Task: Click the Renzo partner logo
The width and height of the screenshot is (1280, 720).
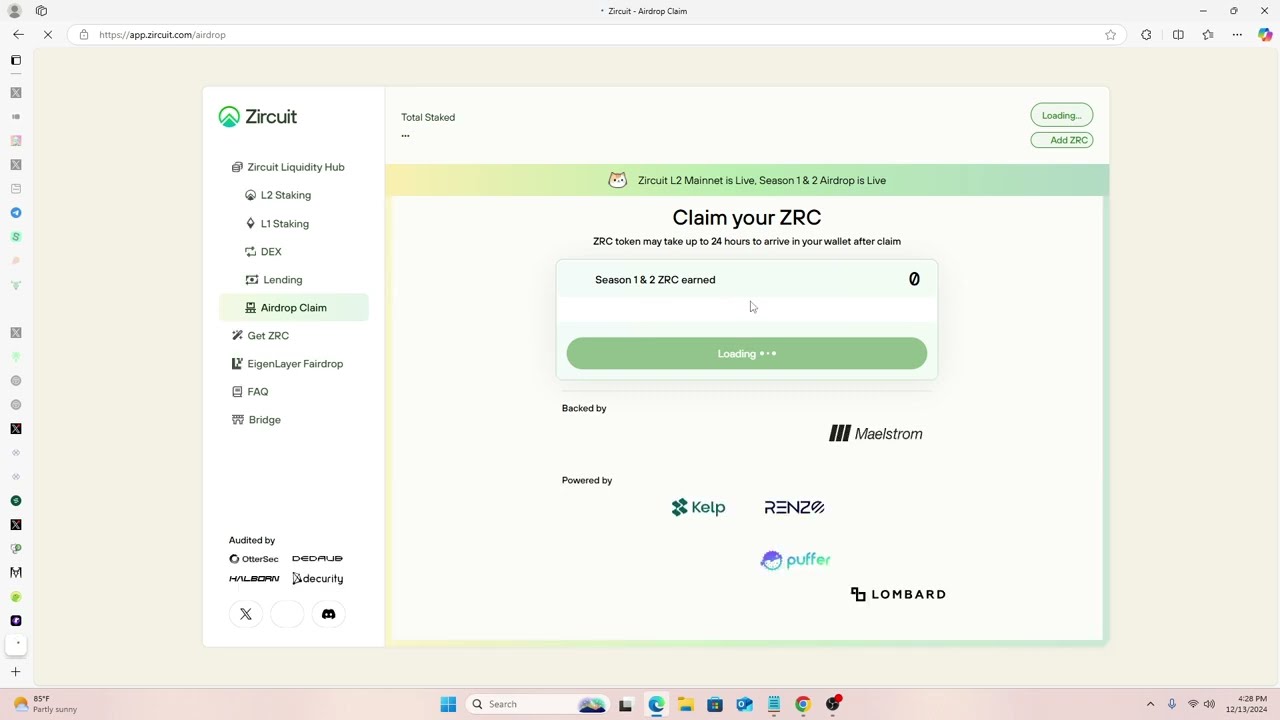Action: point(794,507)
